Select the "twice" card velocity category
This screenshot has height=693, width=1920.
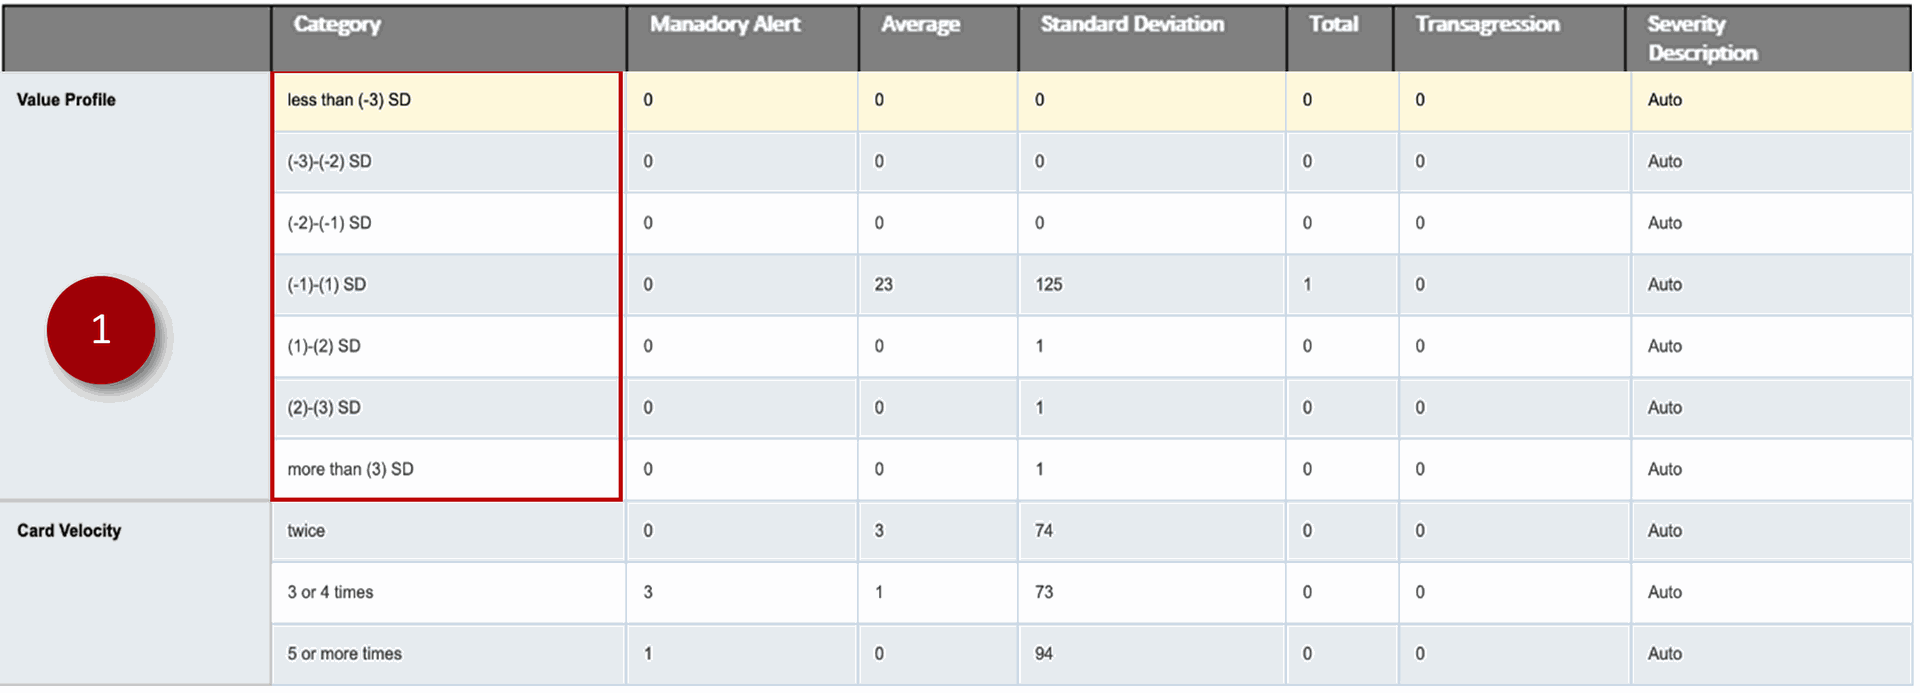pyautogui.click(x=306, y=531)
